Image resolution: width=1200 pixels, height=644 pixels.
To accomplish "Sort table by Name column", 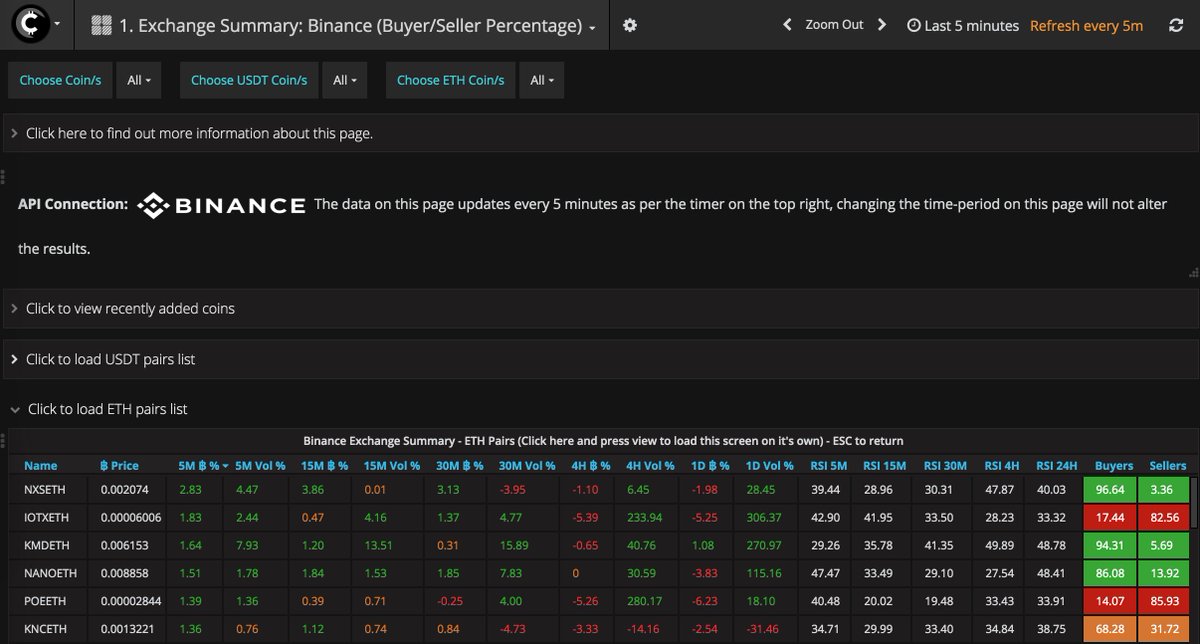I will pyautogui.click(x=41, y=465).
